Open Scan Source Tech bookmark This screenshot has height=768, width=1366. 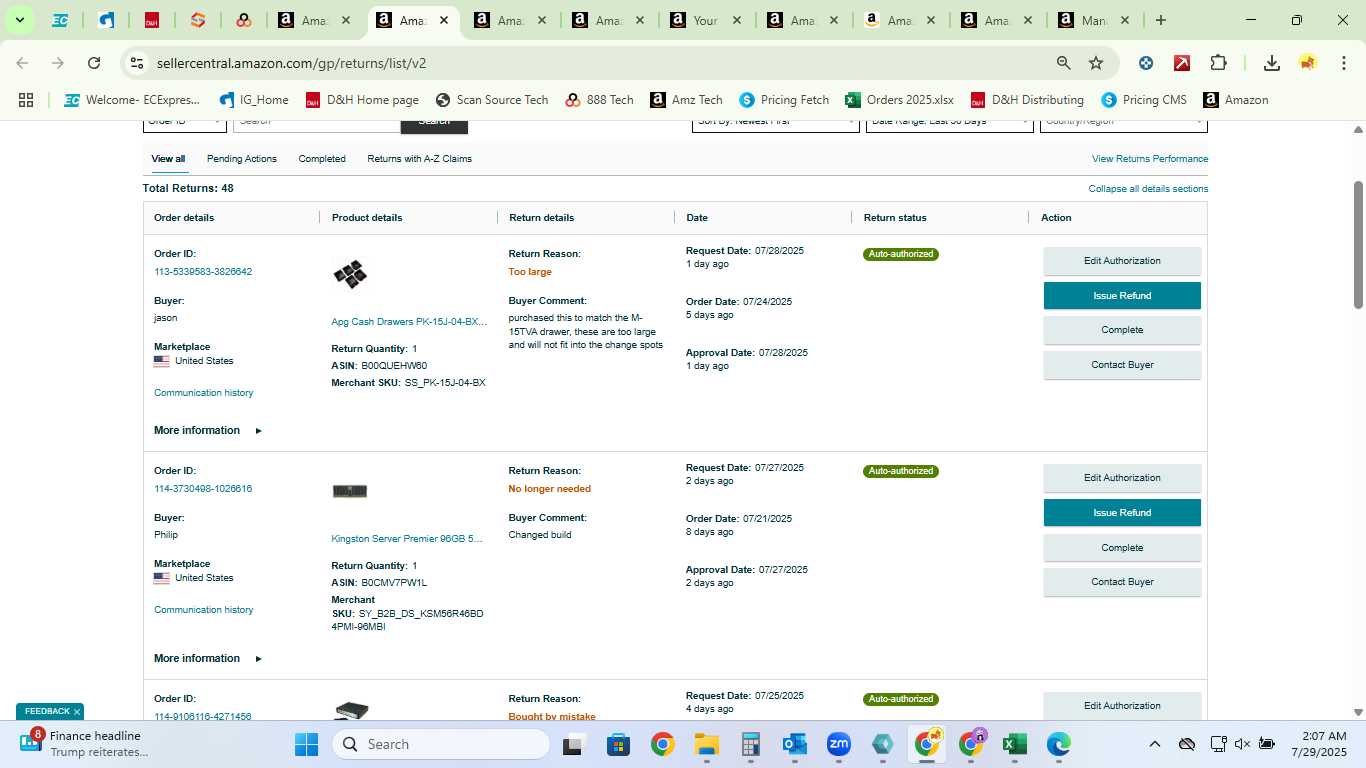(491, 100)
